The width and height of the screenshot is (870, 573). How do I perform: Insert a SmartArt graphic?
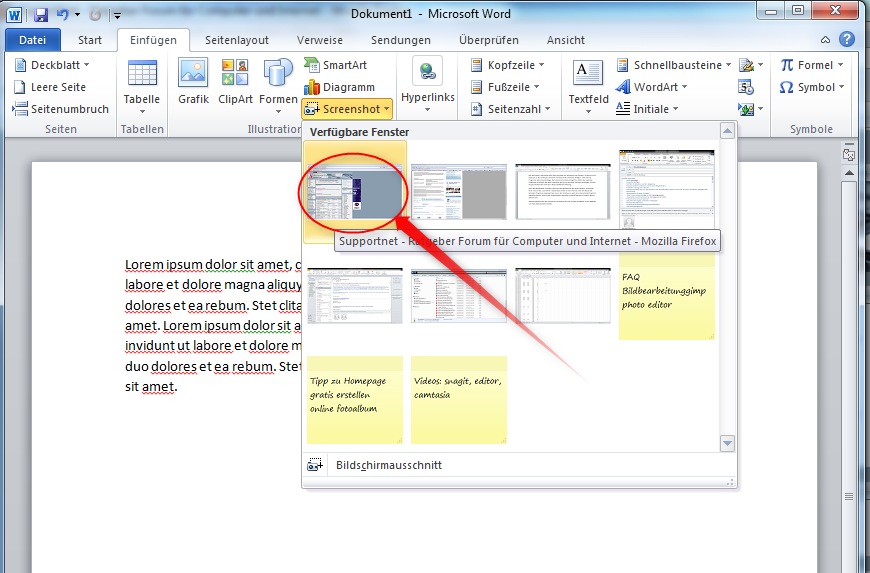click(336, 65)
